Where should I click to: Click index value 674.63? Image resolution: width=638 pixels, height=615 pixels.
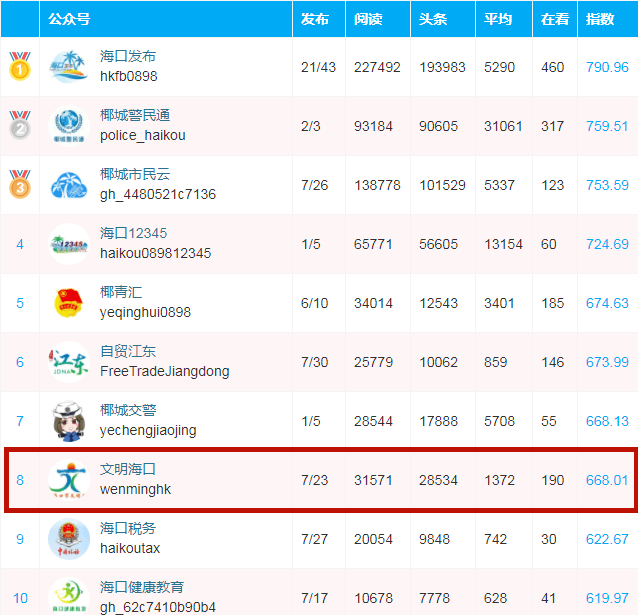click(607, 303)
